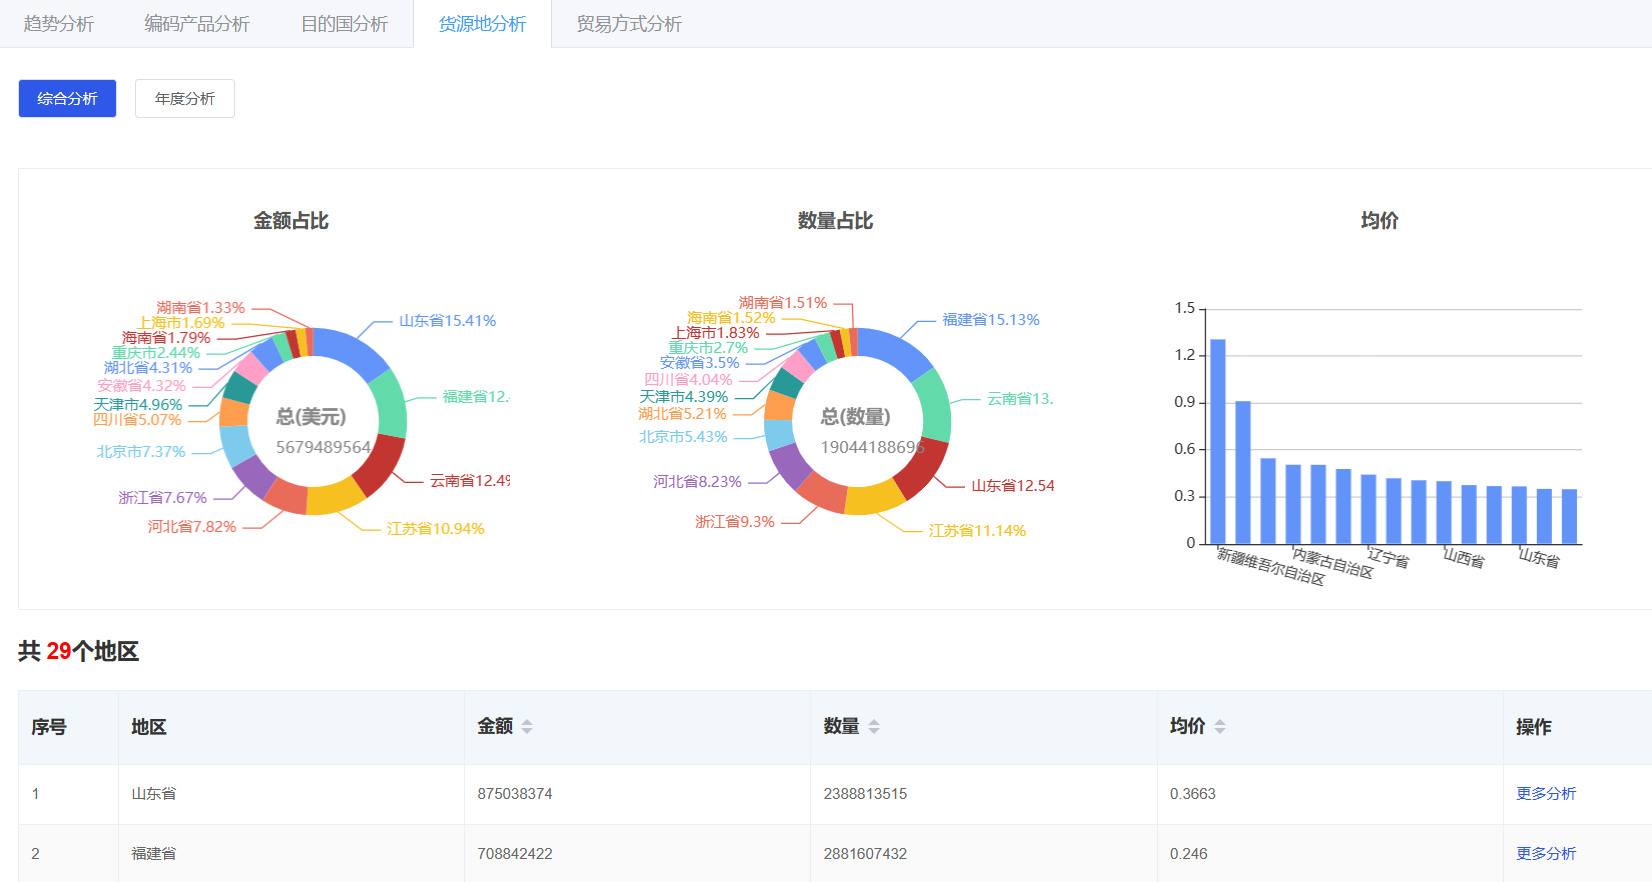
Task: Open 更多分析 for 福建省 row
Action: (1546, 854)
